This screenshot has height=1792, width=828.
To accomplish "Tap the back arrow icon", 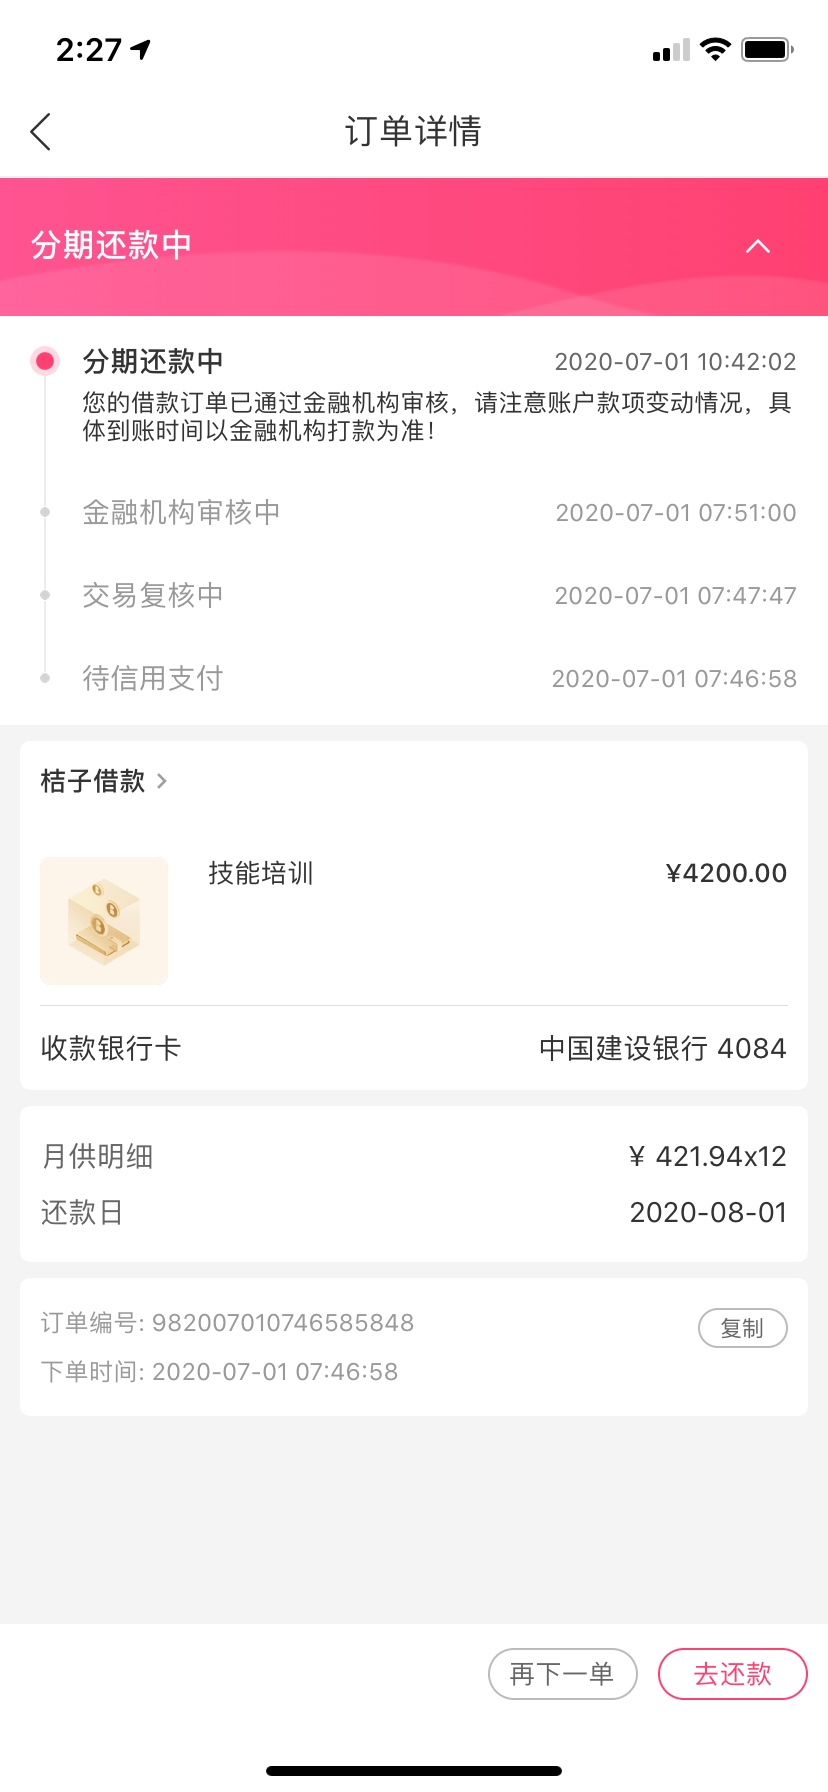I will click(x=40, y=132).
